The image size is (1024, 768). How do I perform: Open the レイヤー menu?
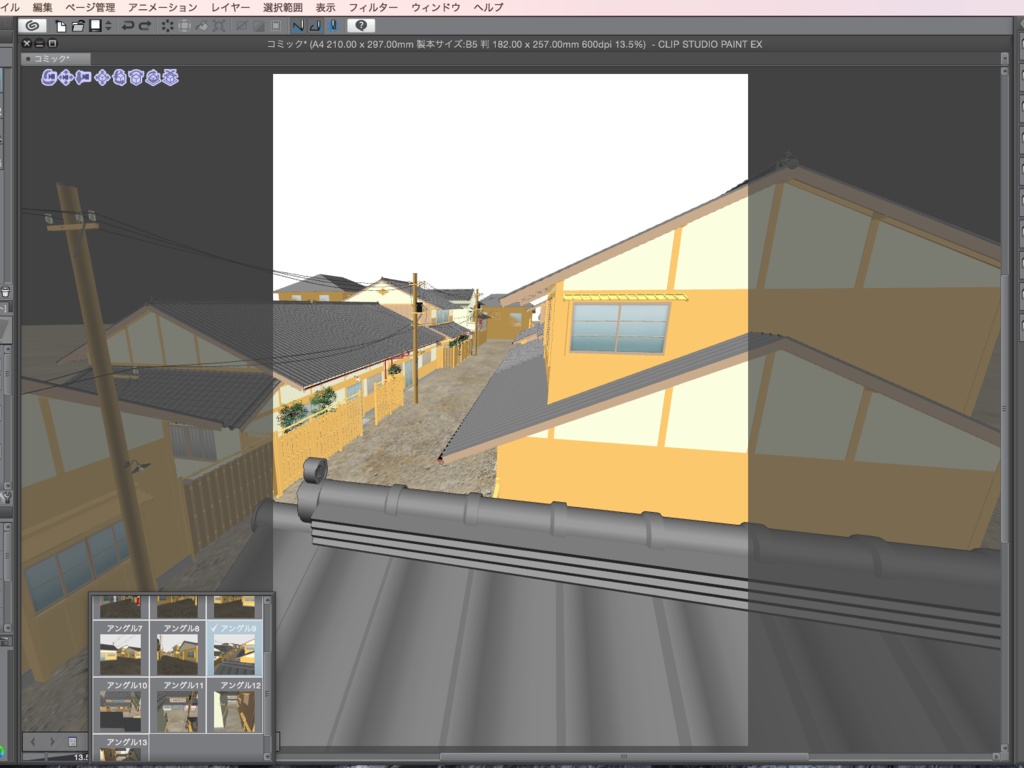coord(231,7)
